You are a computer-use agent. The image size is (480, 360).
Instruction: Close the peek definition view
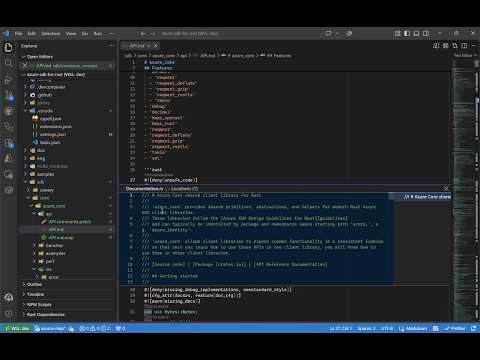pyautogui.click(x=446, y=189)
